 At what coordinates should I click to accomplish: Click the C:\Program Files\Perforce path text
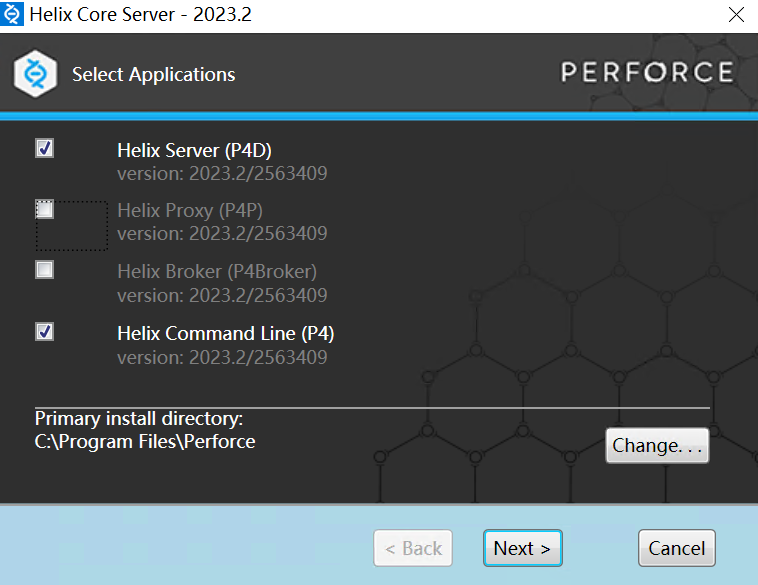click(145, 441)
